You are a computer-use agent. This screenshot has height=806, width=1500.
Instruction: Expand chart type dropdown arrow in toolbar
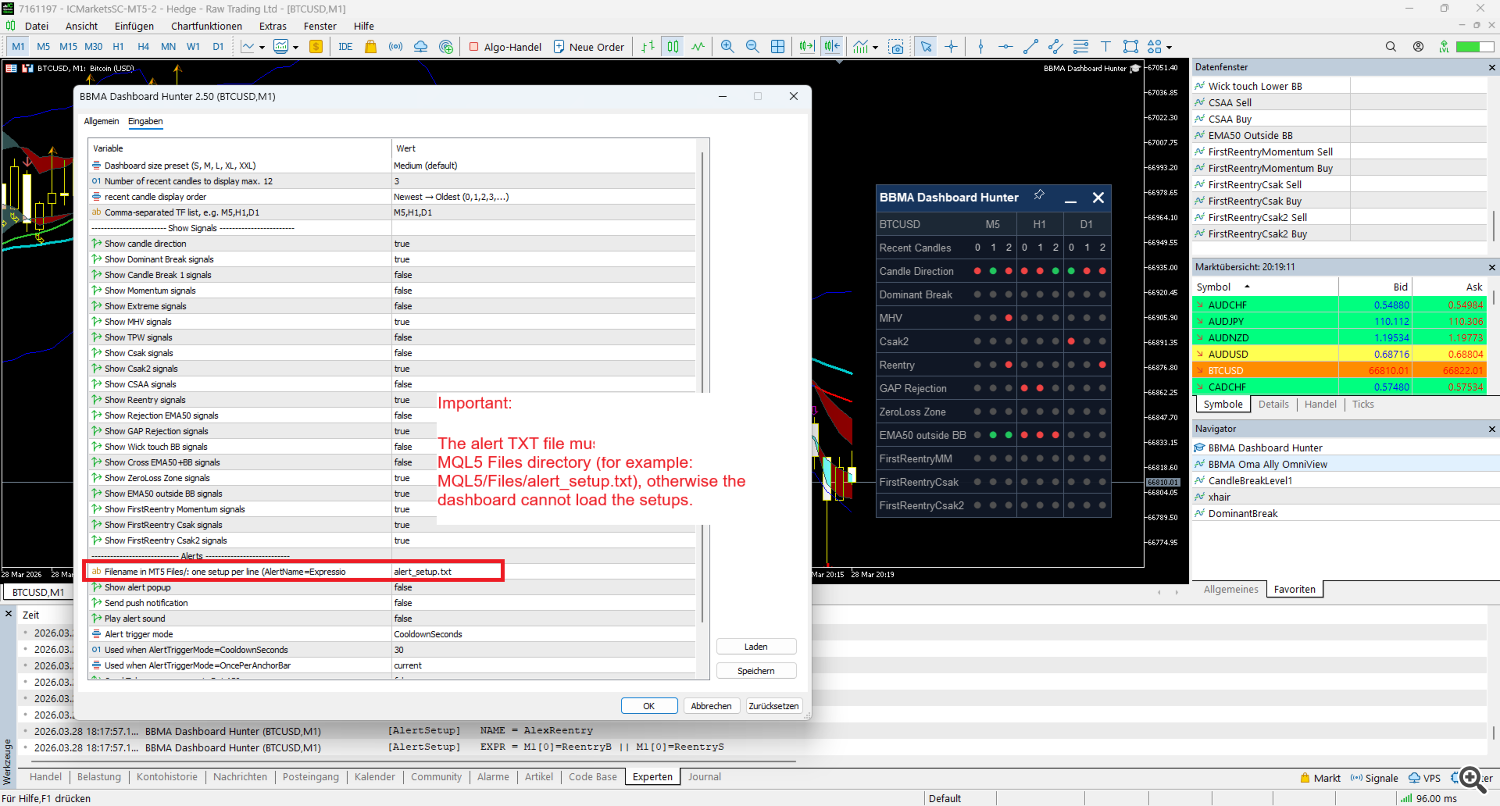coord(262,46)
